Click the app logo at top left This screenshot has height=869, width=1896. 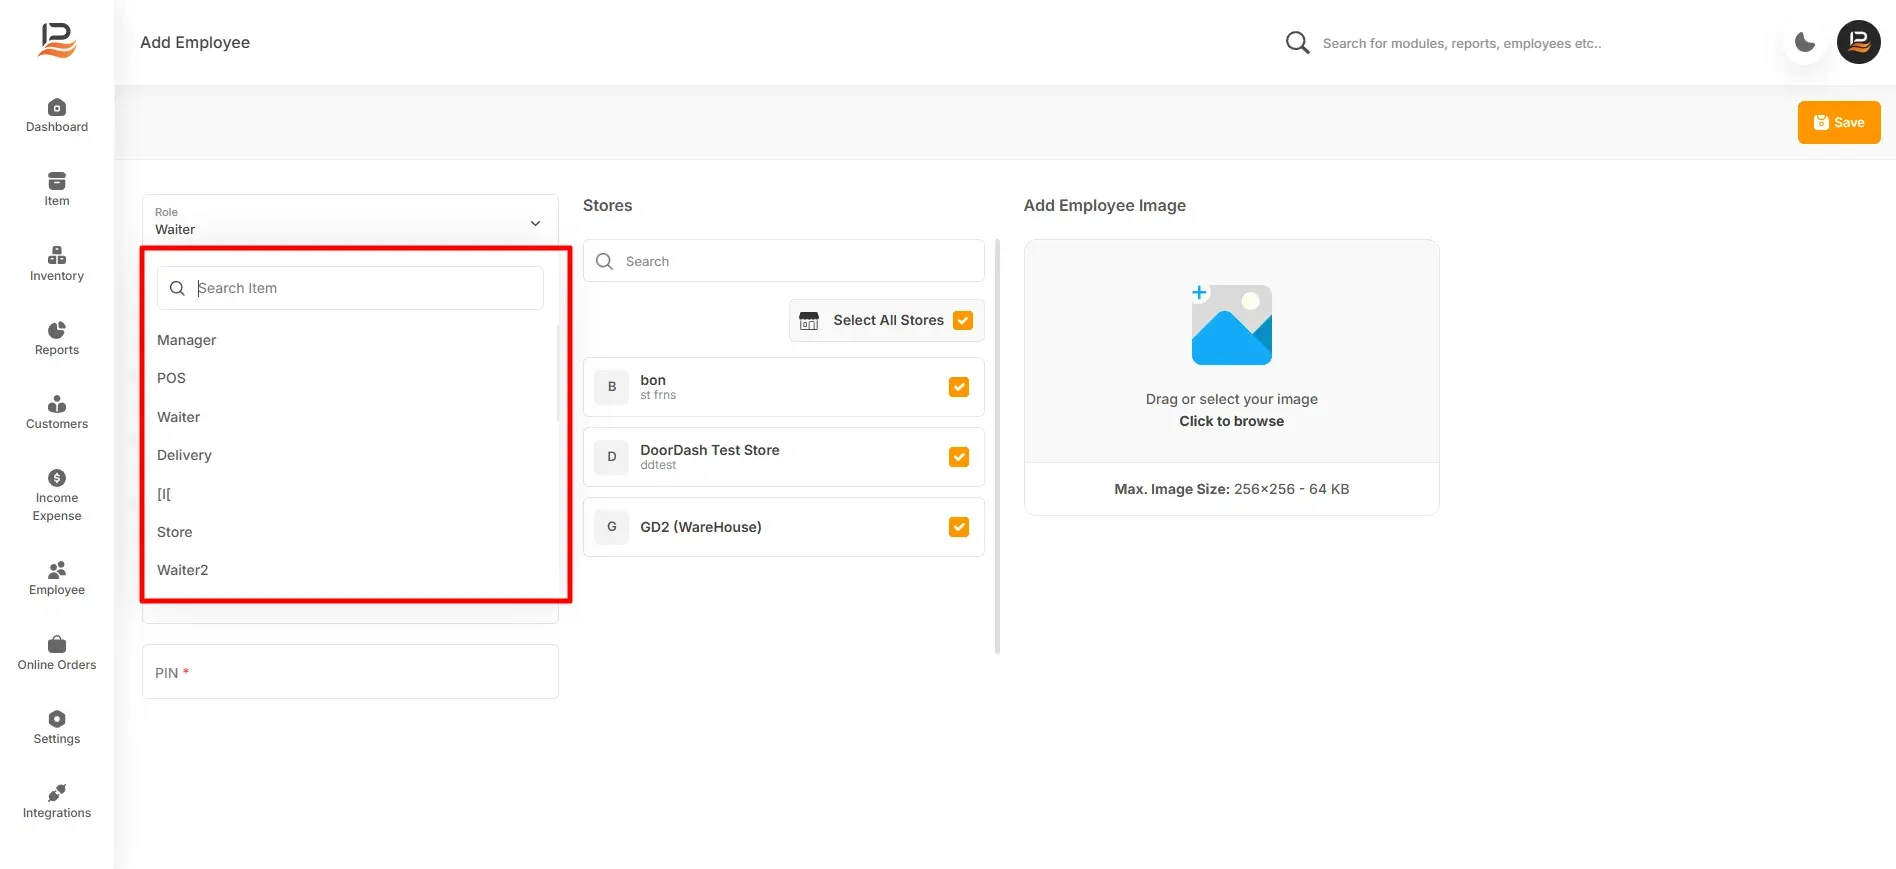(57, 41)
